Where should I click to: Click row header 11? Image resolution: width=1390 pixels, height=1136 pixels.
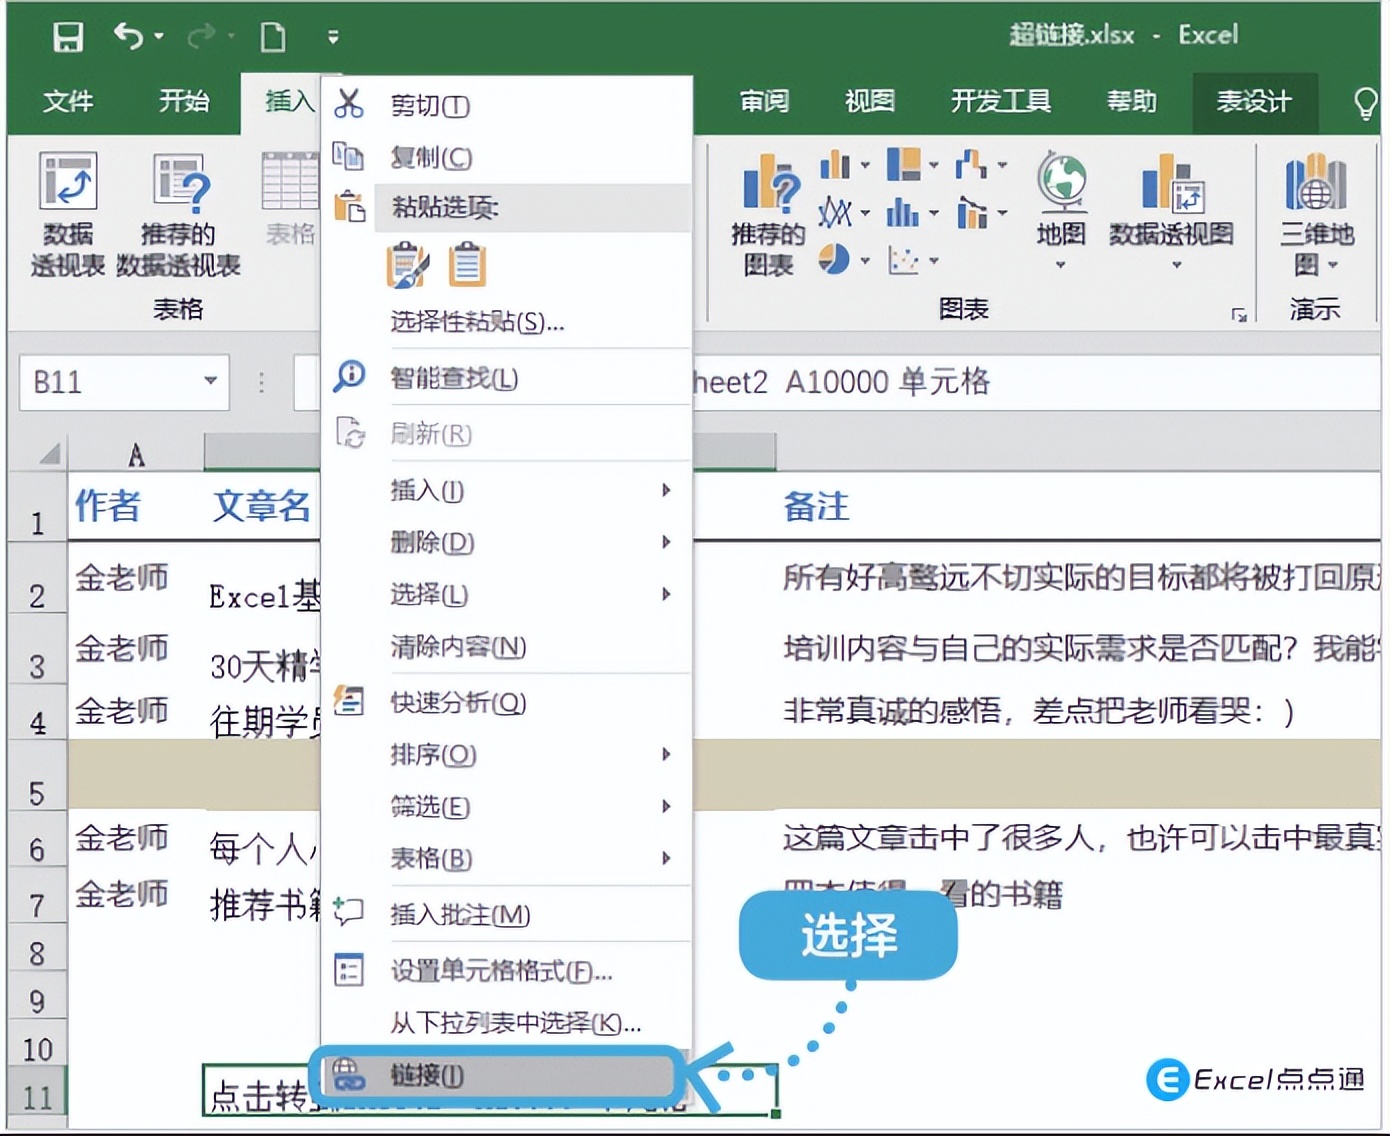click(x=37, y=1097)
